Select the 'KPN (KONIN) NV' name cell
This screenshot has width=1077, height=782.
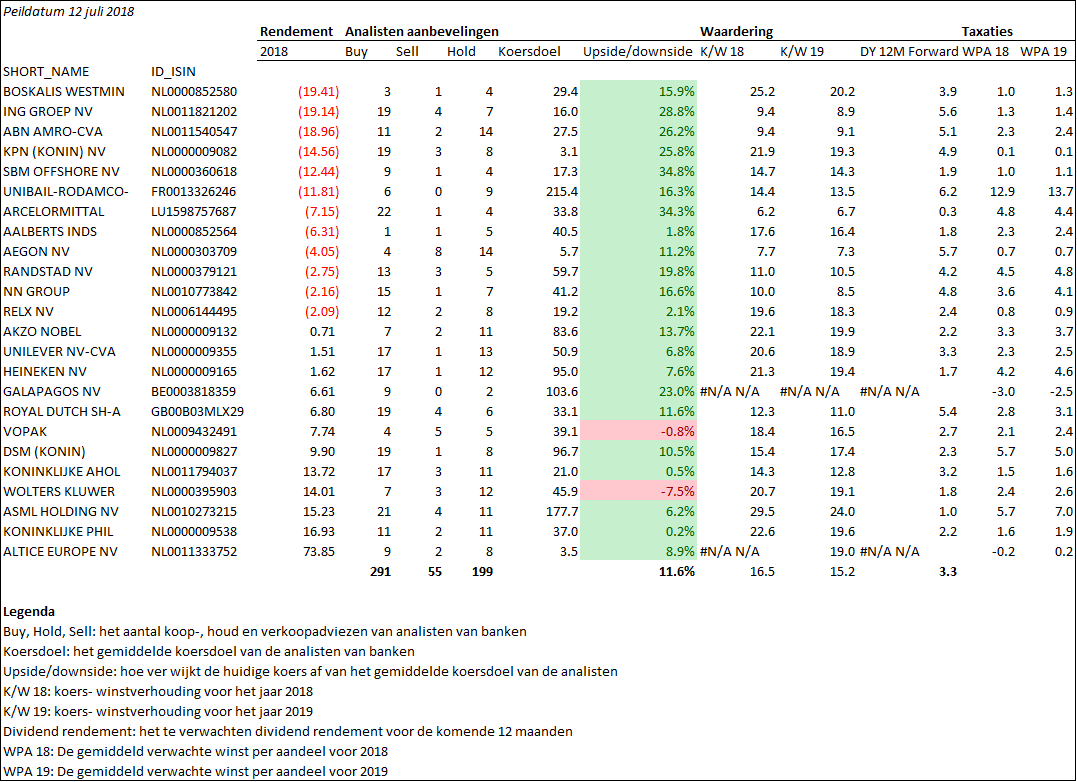click(x=54, y=151)
